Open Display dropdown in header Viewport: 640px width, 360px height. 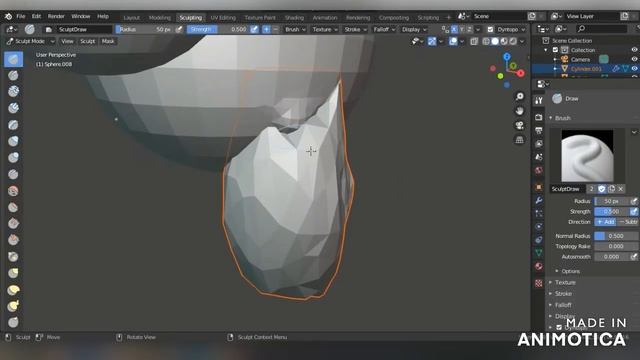414,29
